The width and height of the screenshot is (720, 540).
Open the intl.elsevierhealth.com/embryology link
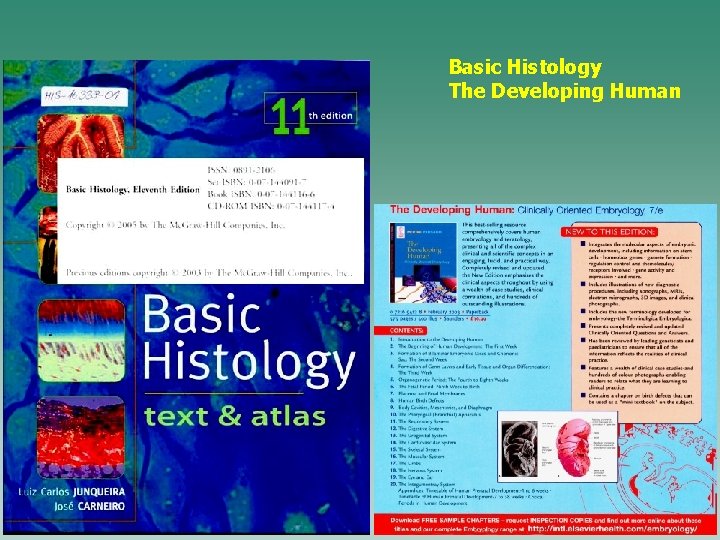(612, 529)
